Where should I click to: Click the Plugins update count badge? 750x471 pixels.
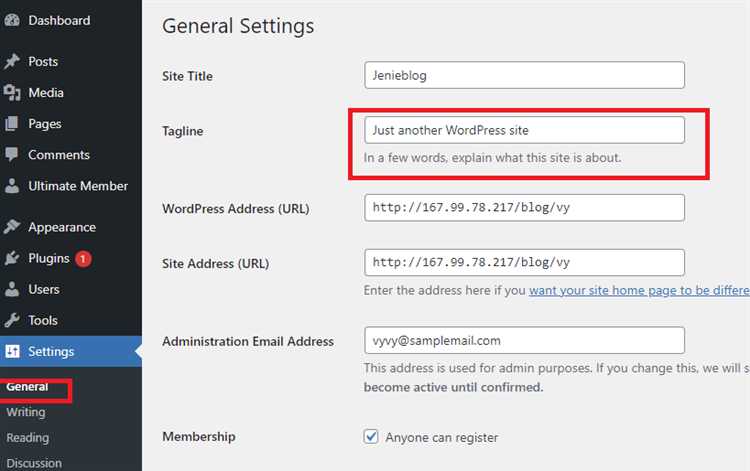83,259
